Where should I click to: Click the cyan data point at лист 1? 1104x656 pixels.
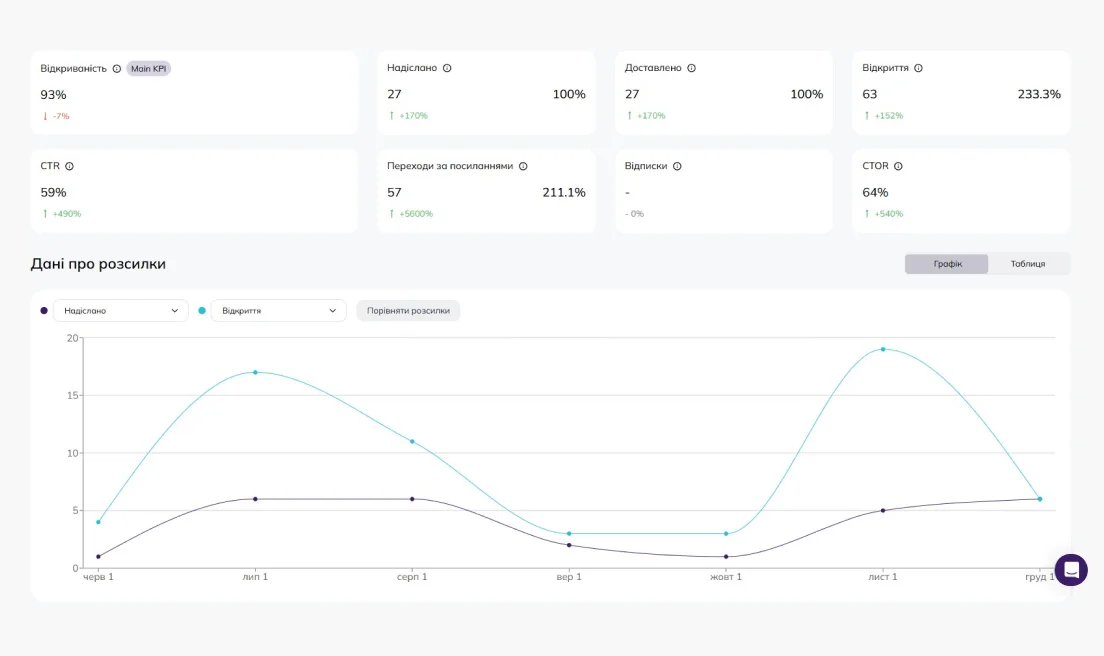coord(883,349)
